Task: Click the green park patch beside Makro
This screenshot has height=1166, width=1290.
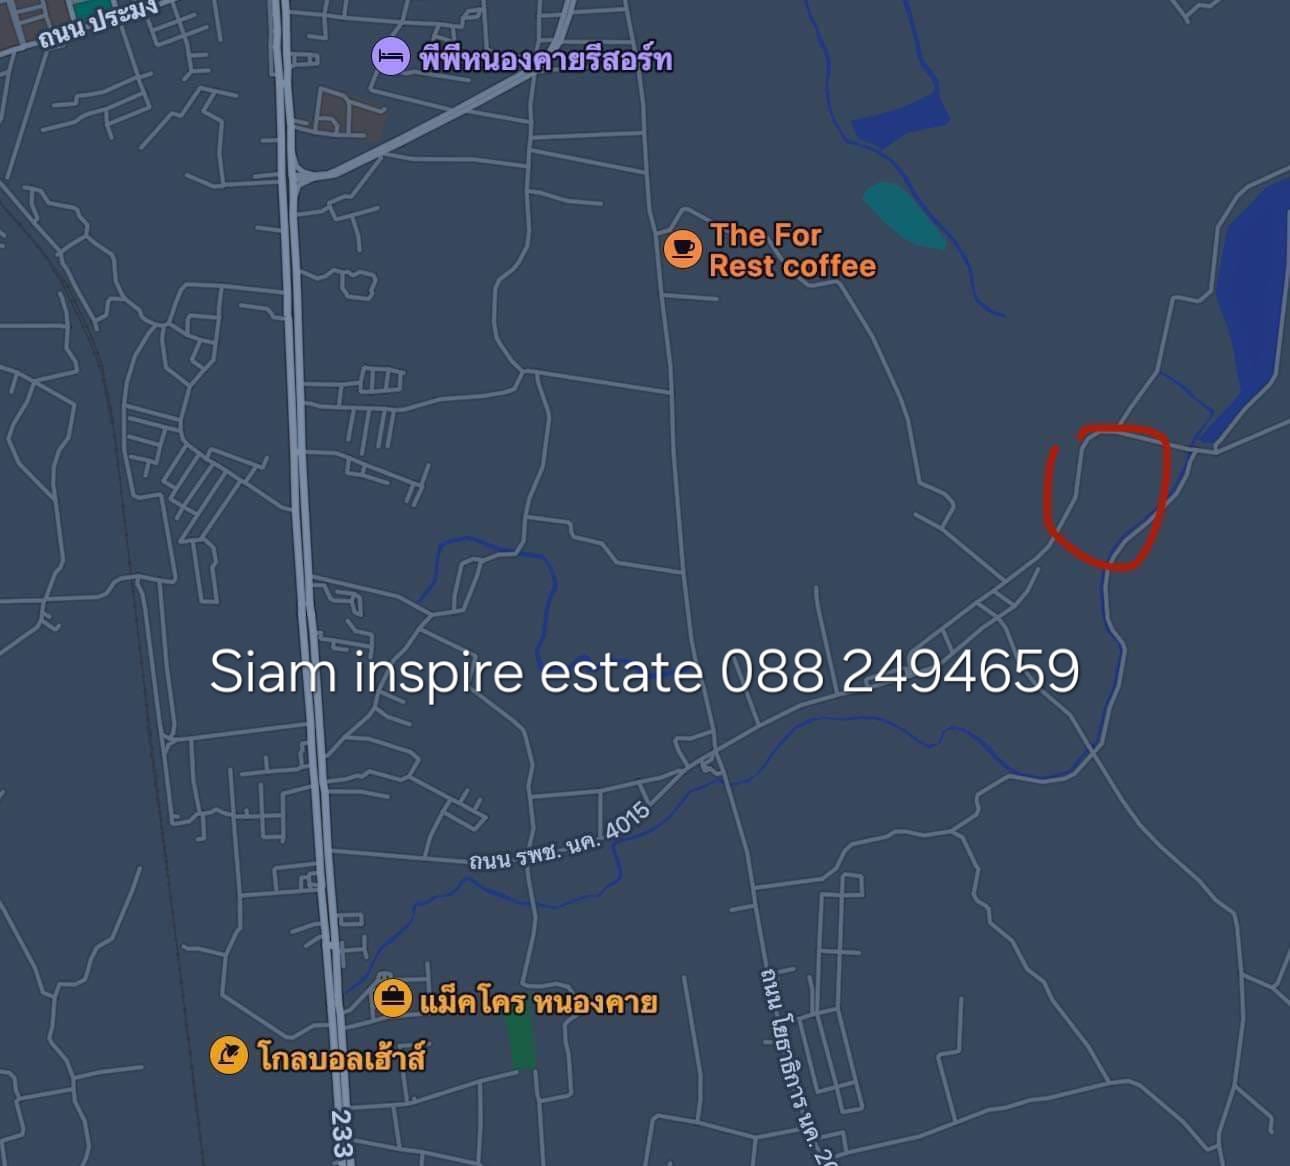Action: click(x=521, y=1043)
